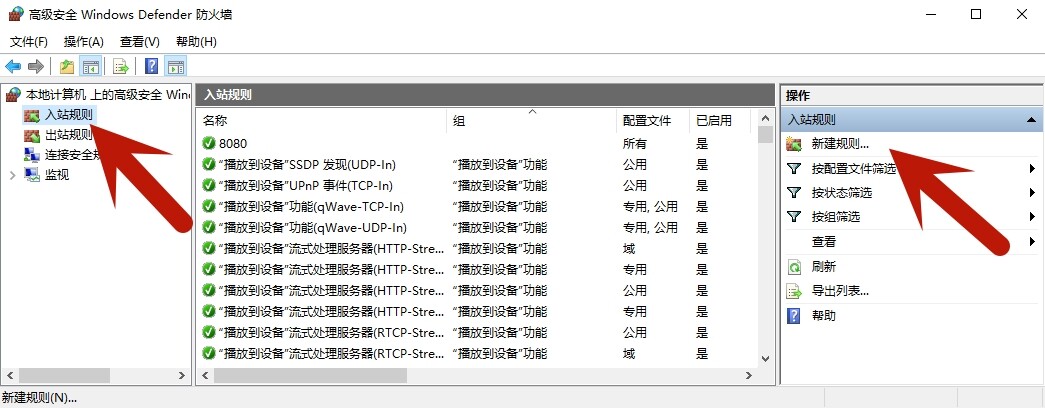
Task: Select 入站规则 in the left tree
Action: click(x=69, y=116)
